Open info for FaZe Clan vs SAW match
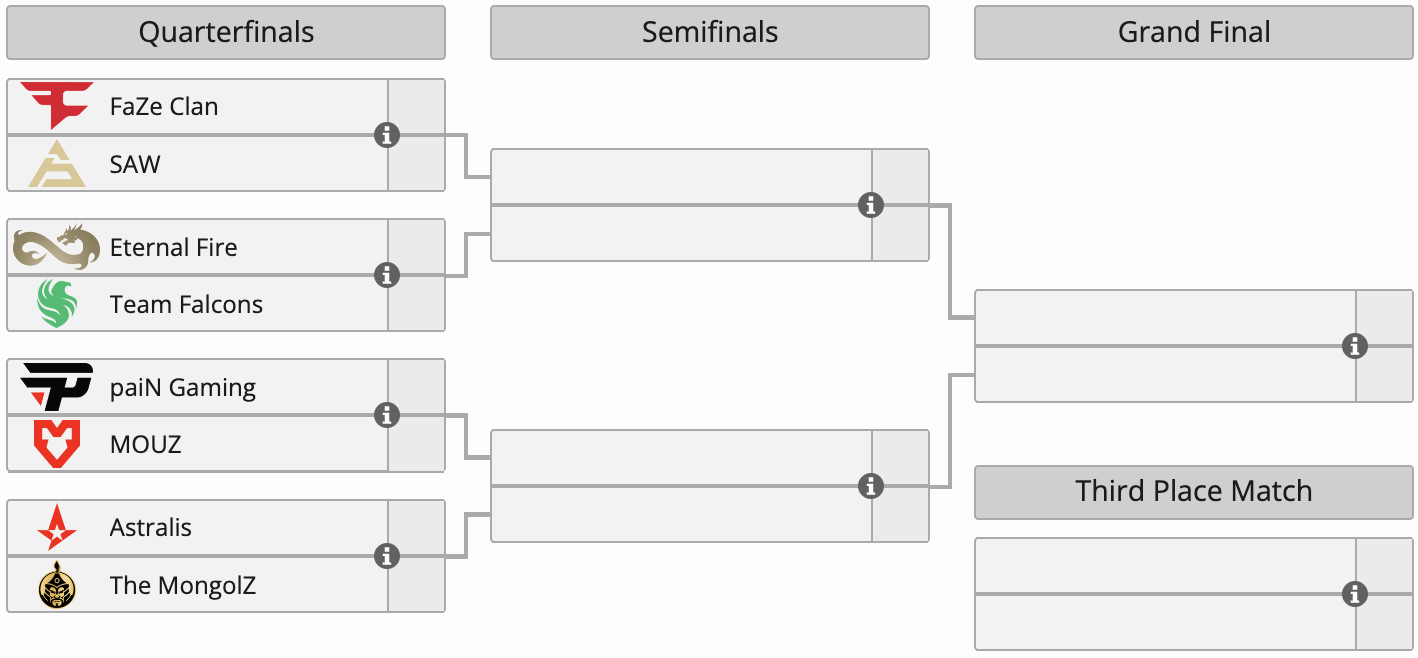 coord(387,135)
